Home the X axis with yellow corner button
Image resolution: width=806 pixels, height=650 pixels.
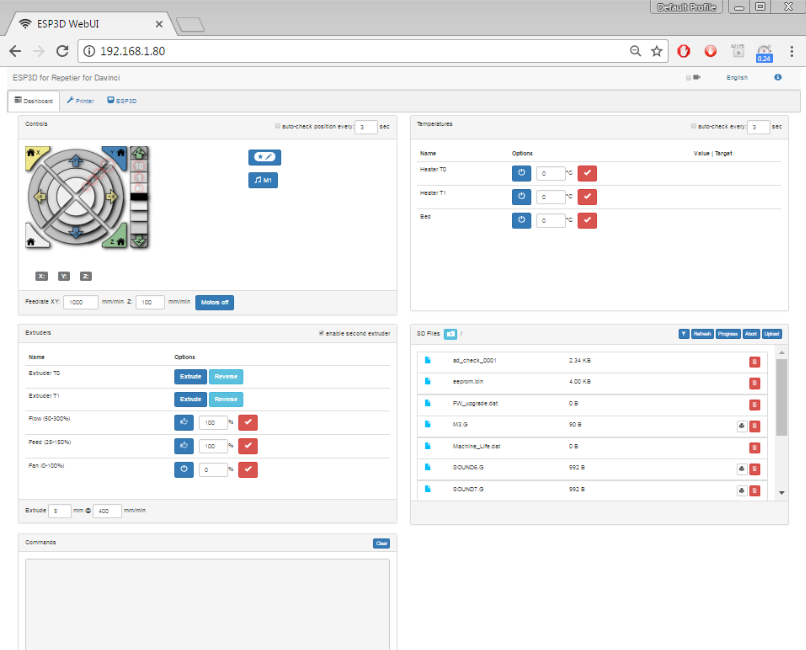(x=34, y=156)
